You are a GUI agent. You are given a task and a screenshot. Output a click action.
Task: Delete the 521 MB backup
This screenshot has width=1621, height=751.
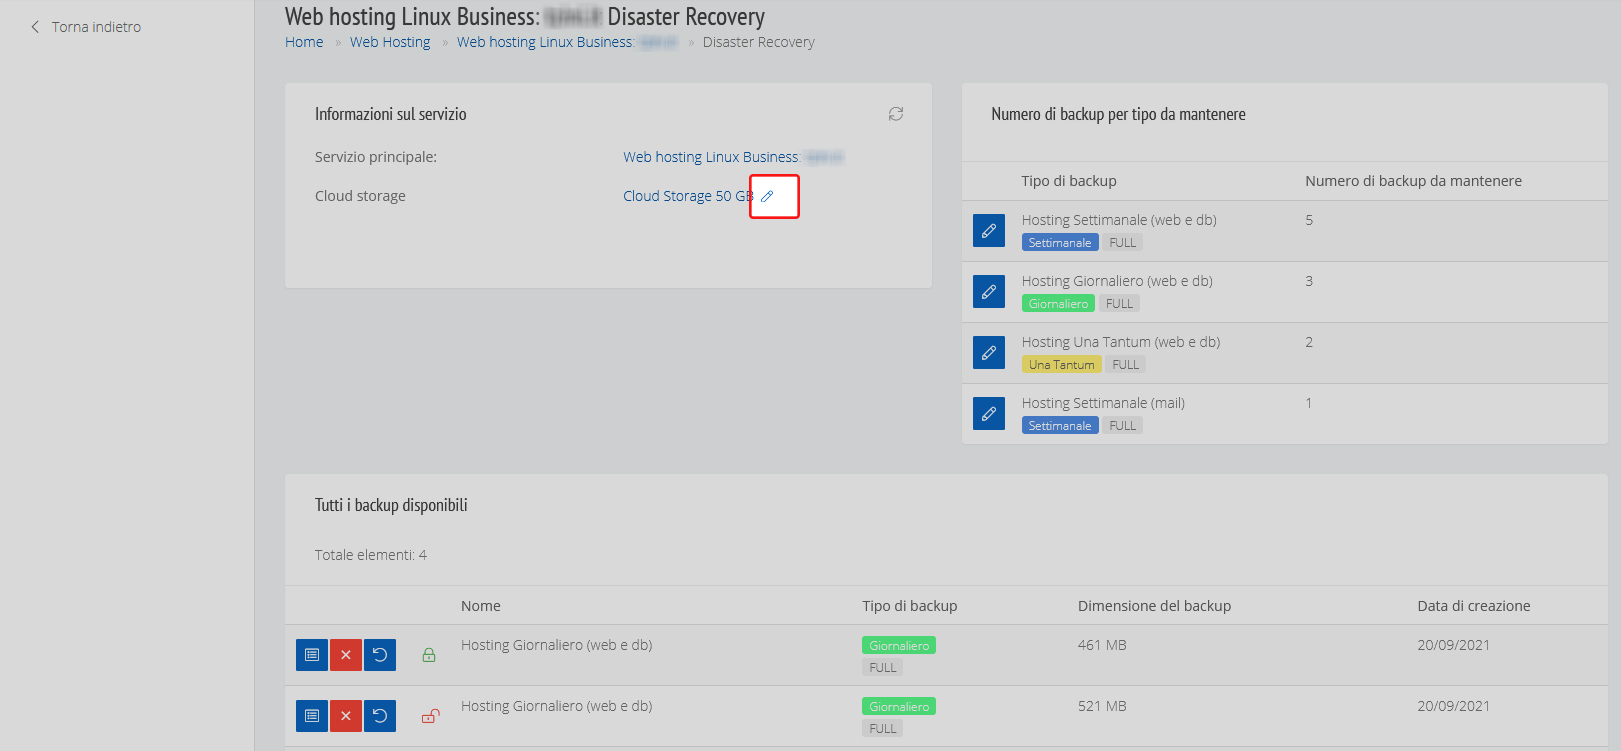pos(346,716)
